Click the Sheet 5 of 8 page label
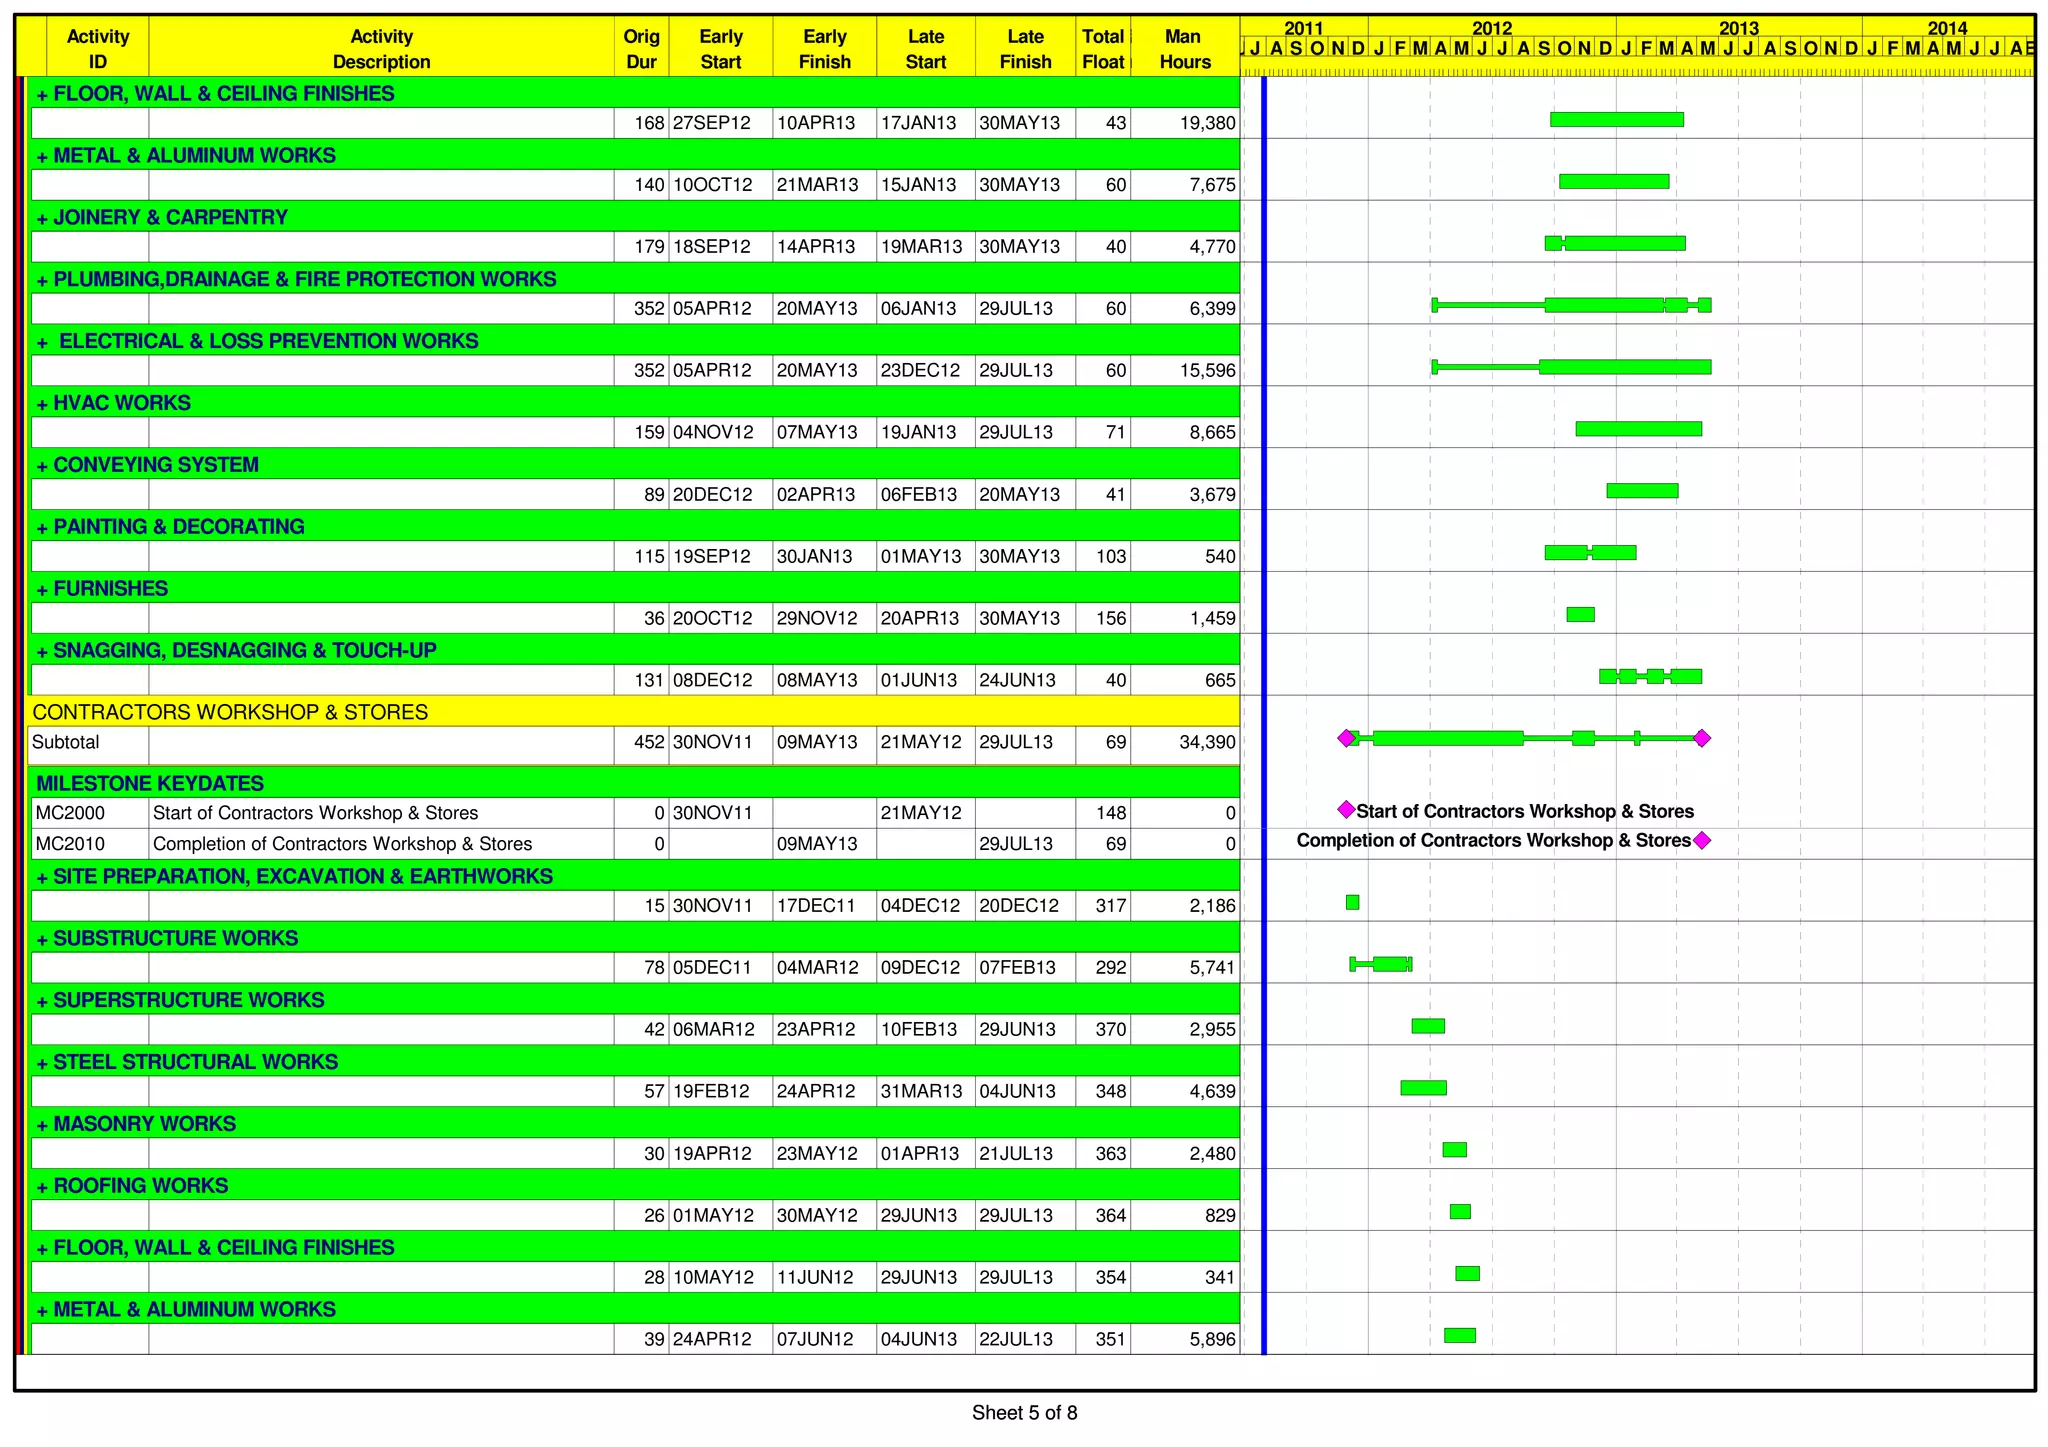 click(1024, 1413)
